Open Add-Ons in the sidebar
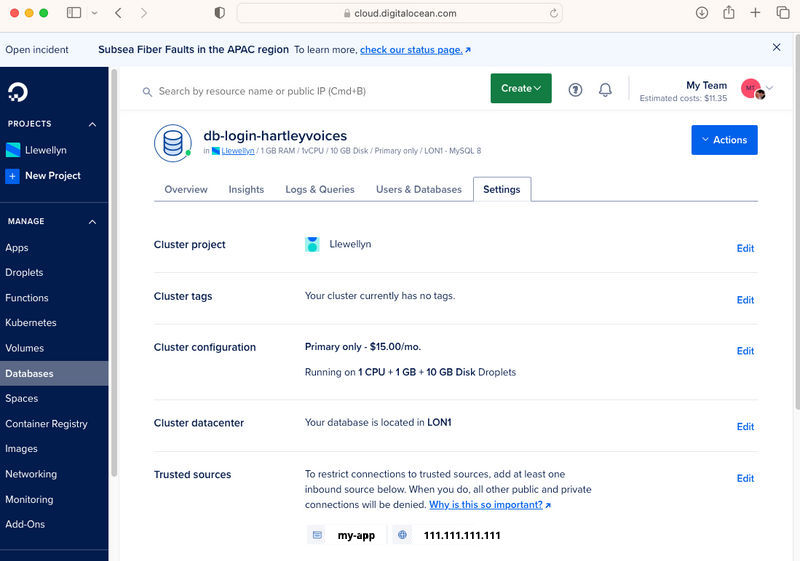The width and height of the screenshot is (800, 561). tap(25, 524)
